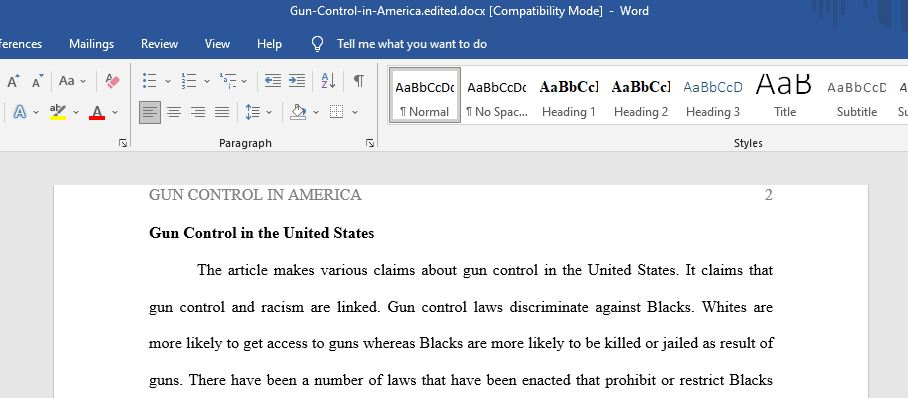
Task: Click heading Gun Control in the United States
Action: pos(262,233)
